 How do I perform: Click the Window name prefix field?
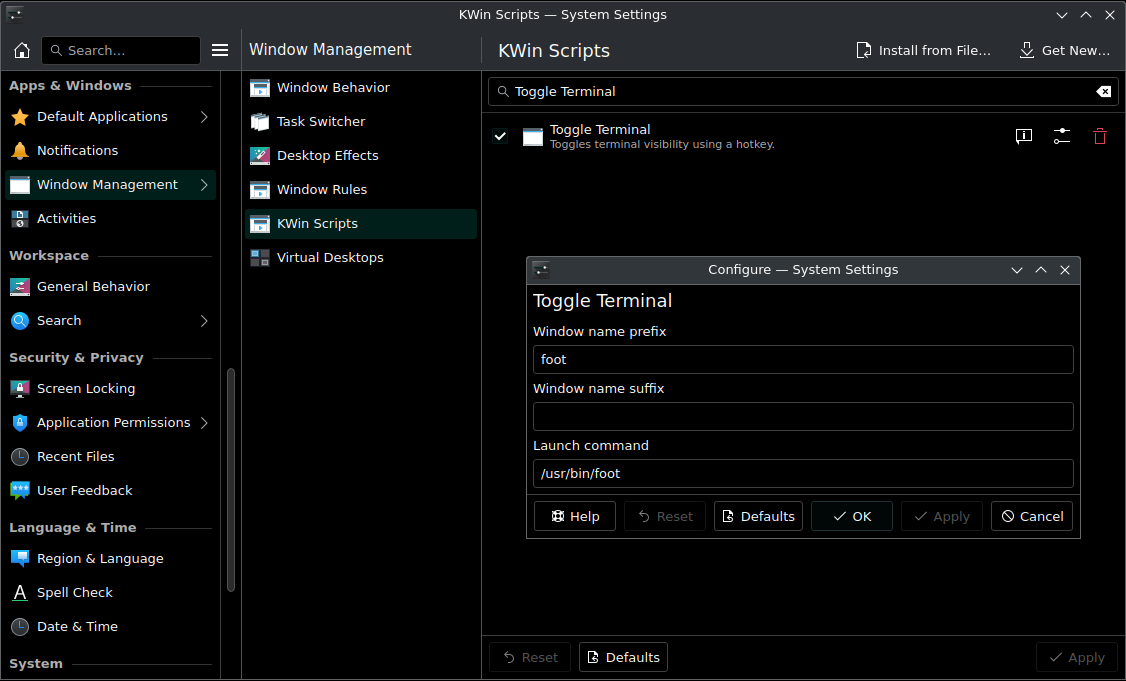(803, 359)
